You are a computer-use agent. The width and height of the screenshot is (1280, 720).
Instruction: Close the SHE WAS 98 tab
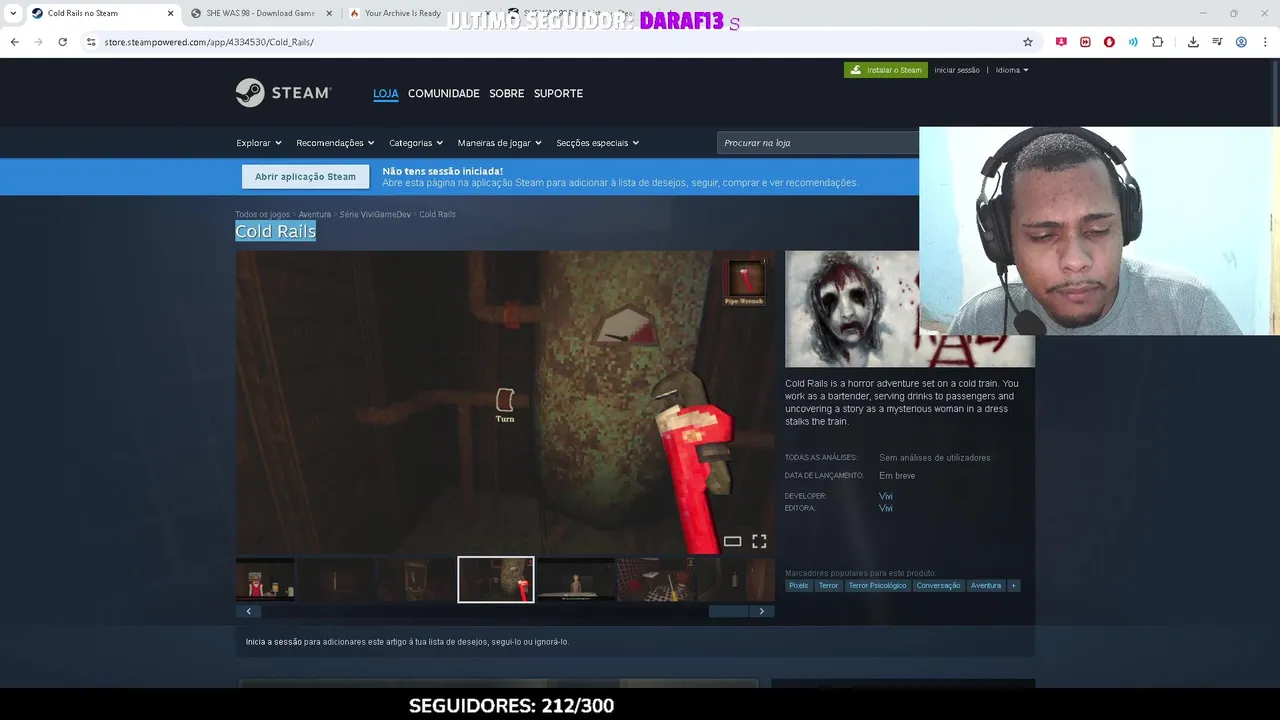329,13
